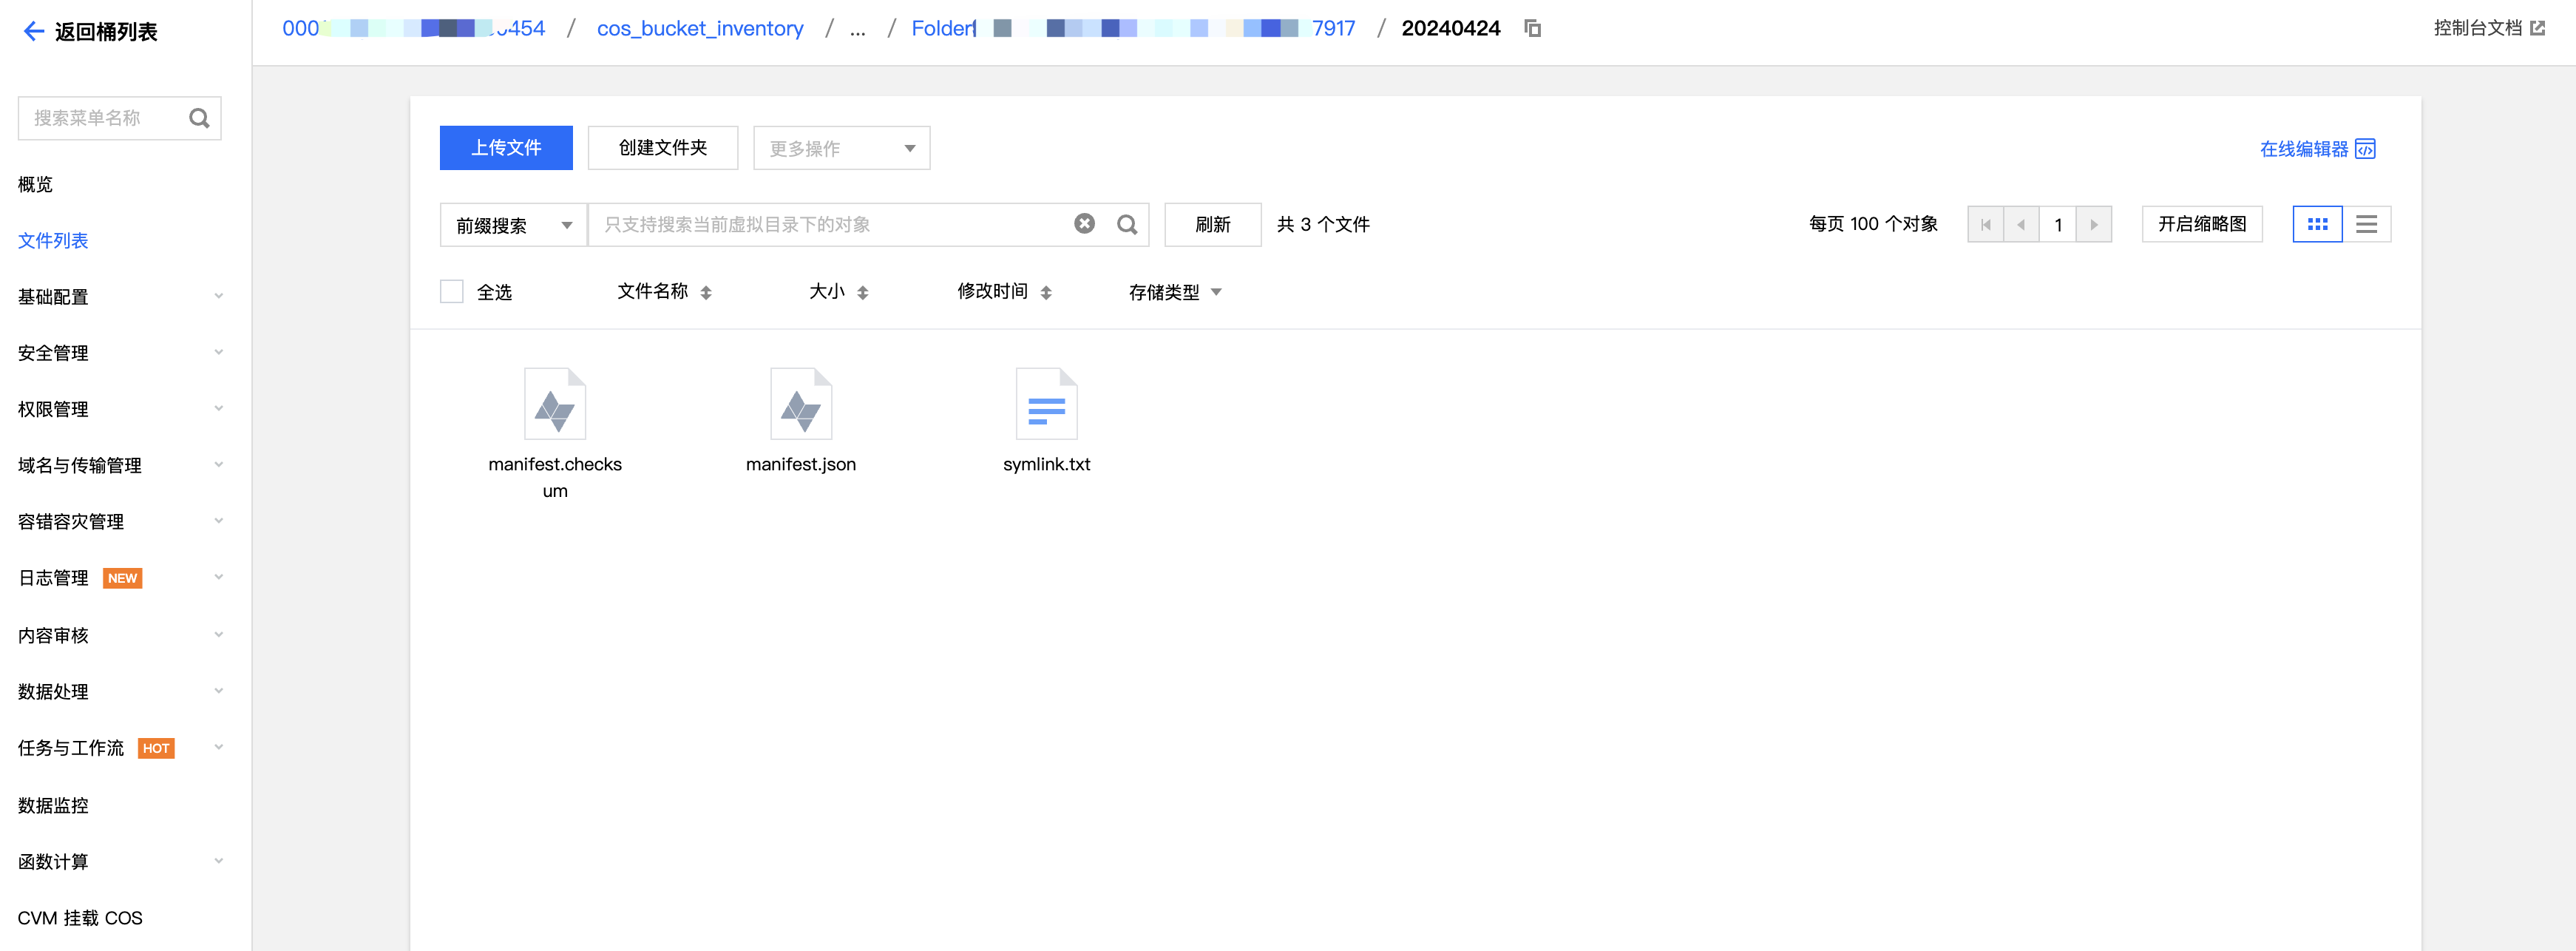
Task: Click the sidebar menu search magnifier icon
Action: click(199, 119)
